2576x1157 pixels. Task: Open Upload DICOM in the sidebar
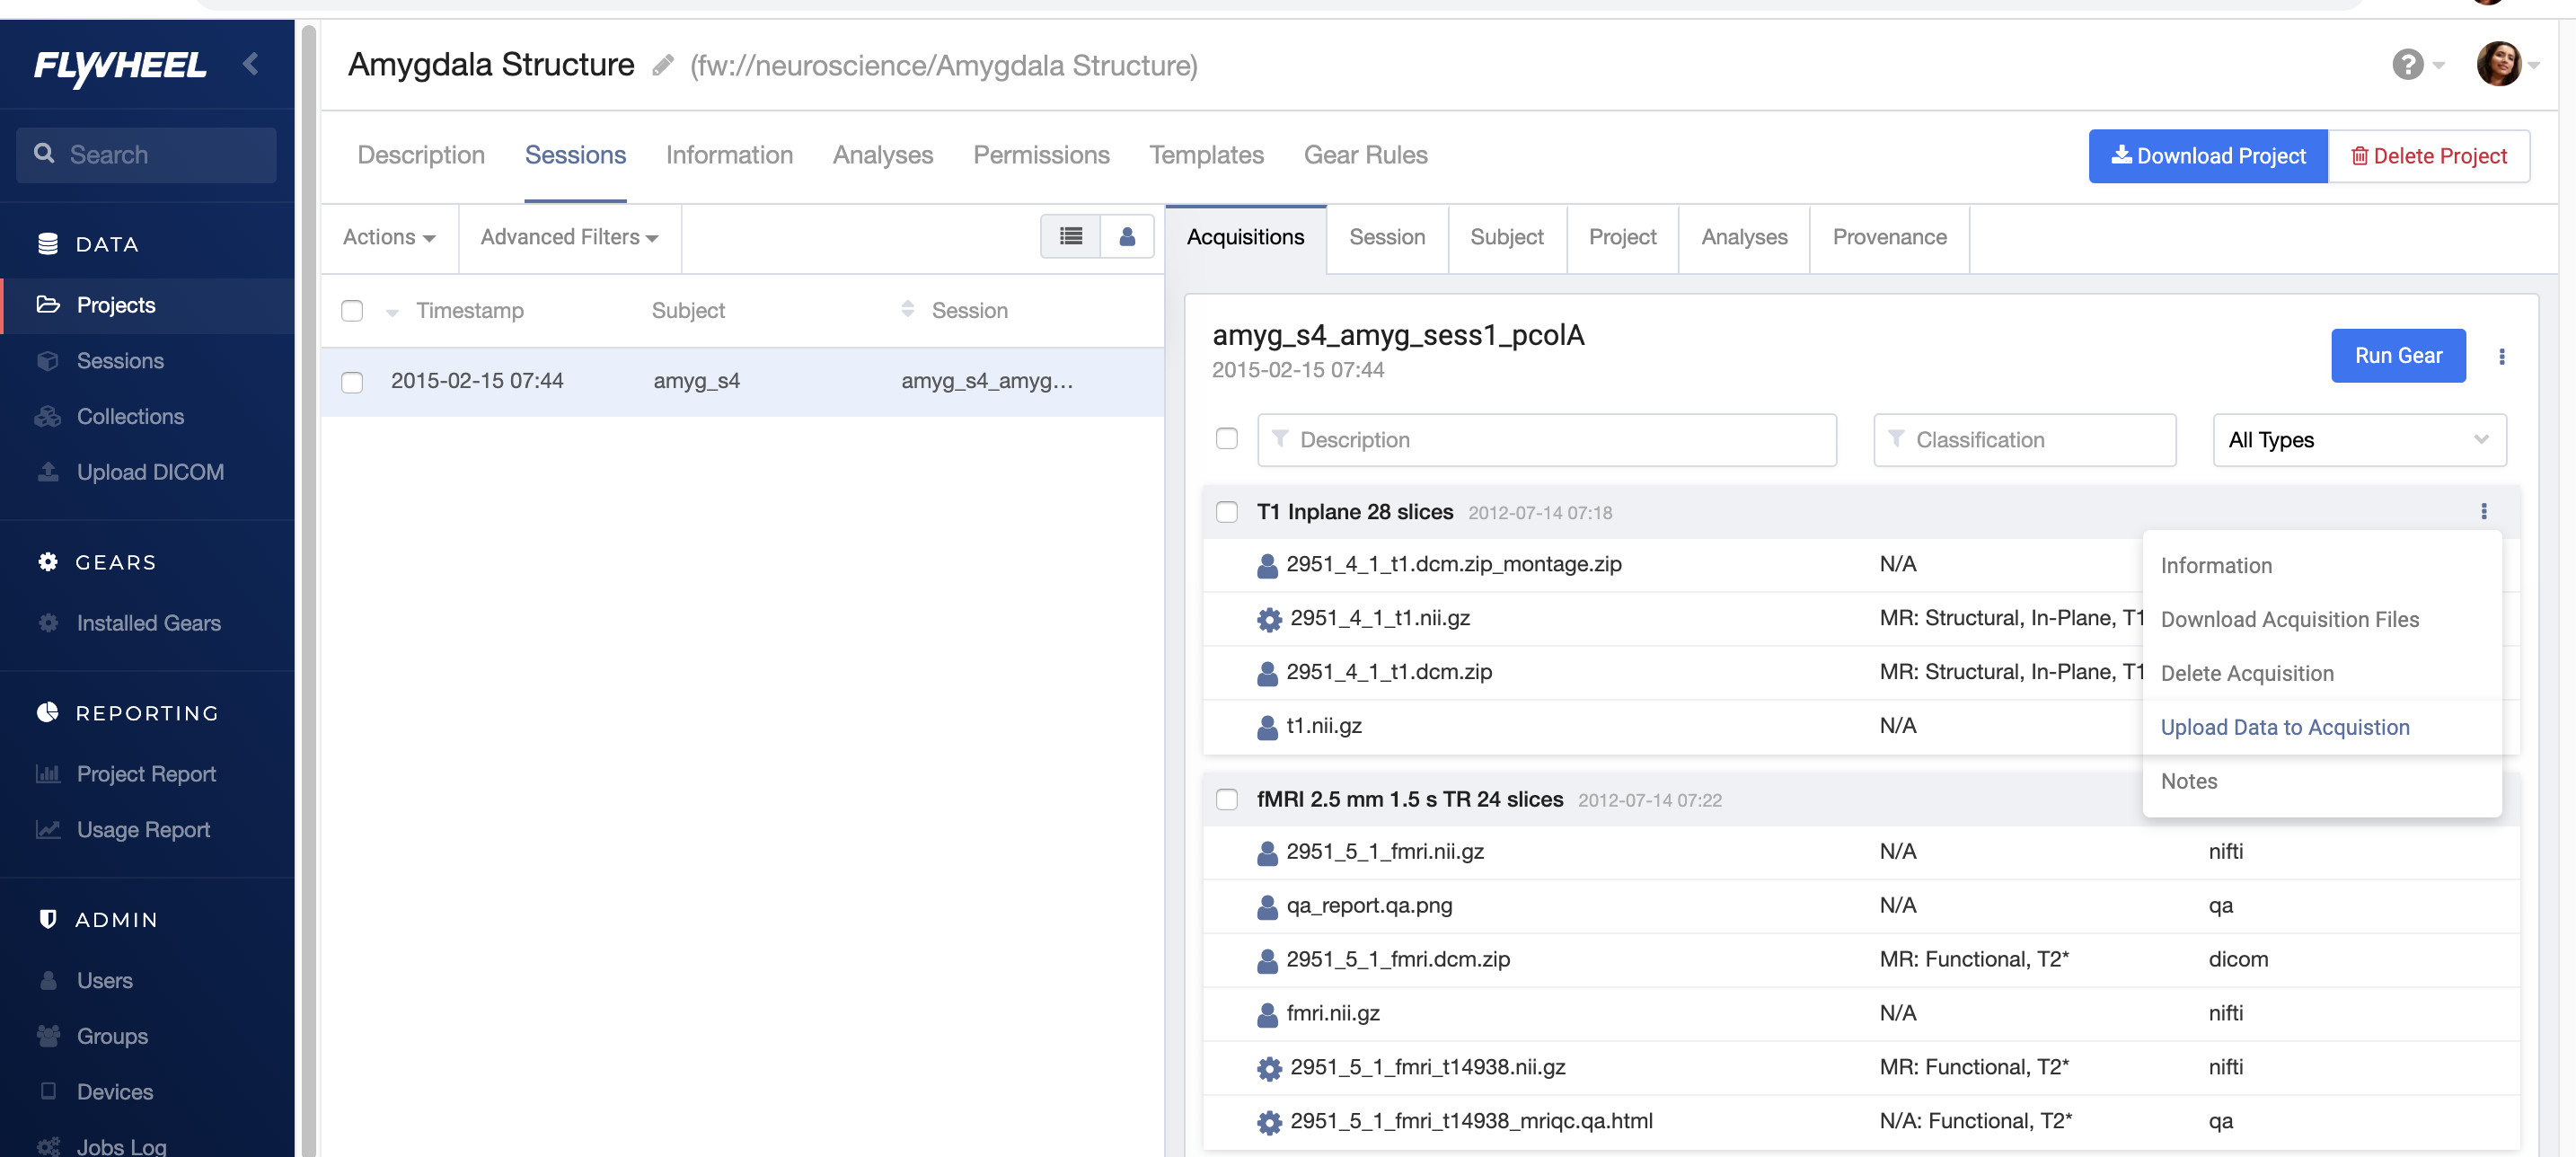(150, 472)
